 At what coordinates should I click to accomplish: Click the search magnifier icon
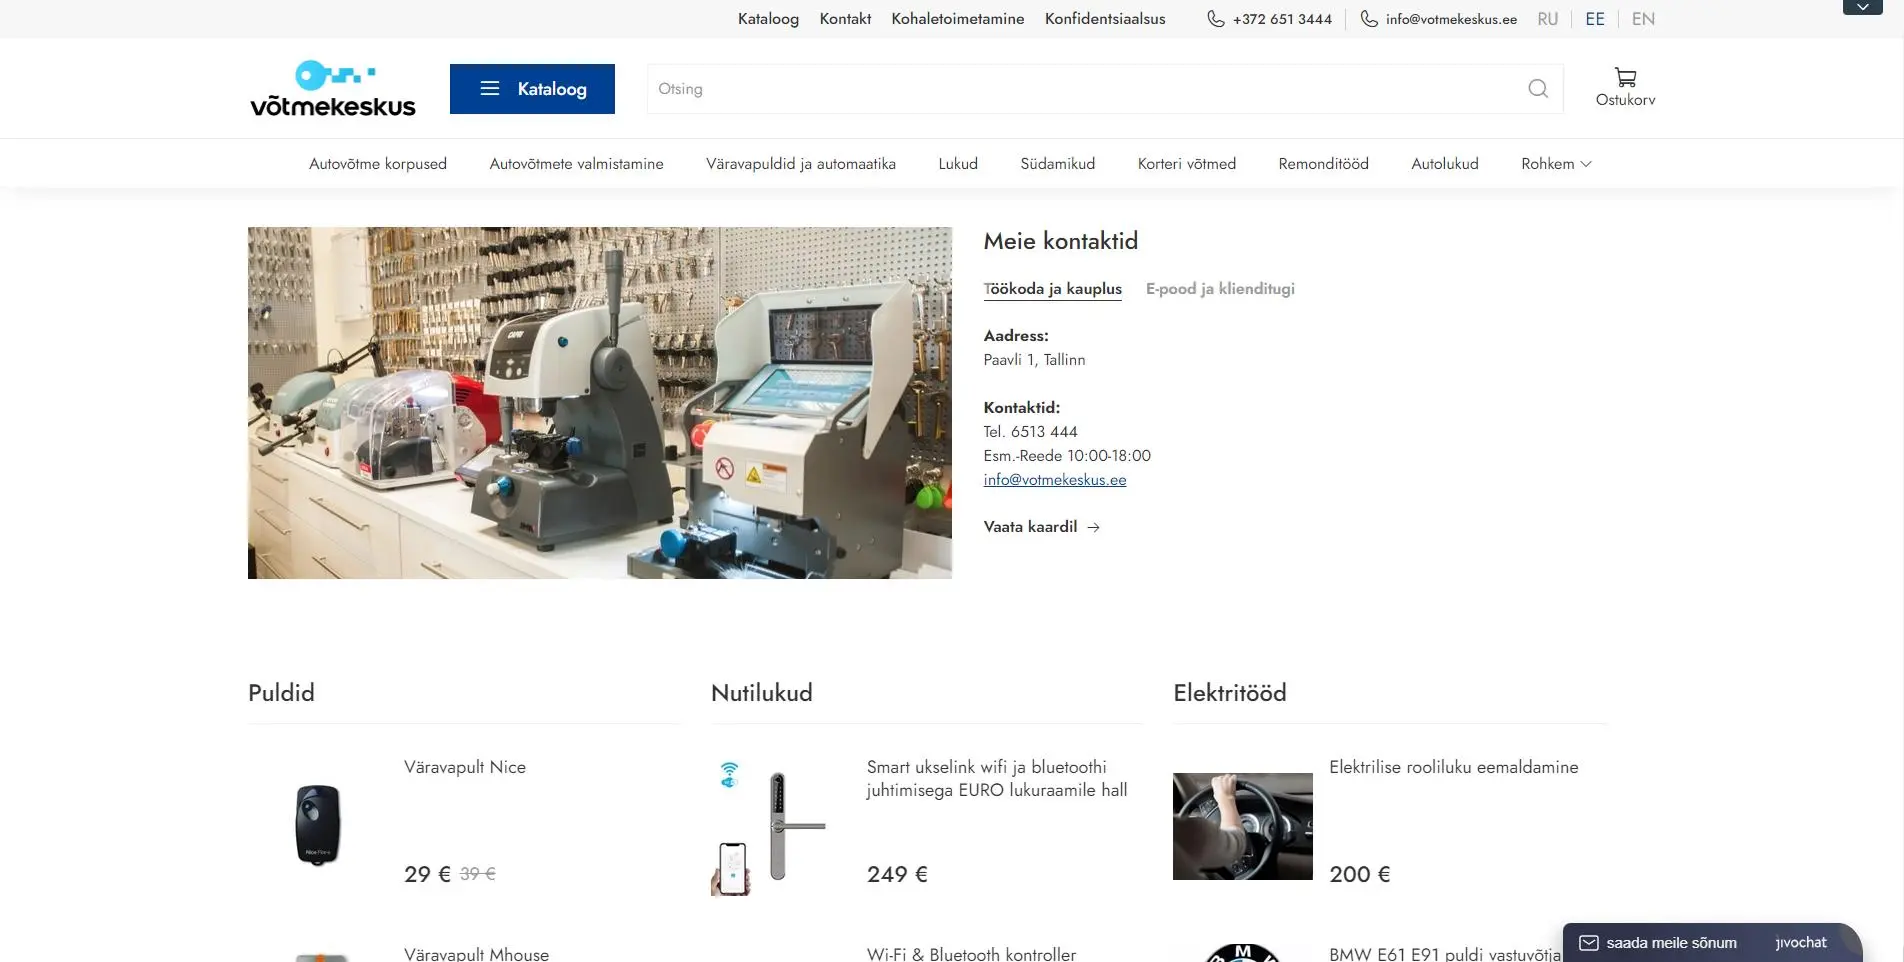point(1538,89)
